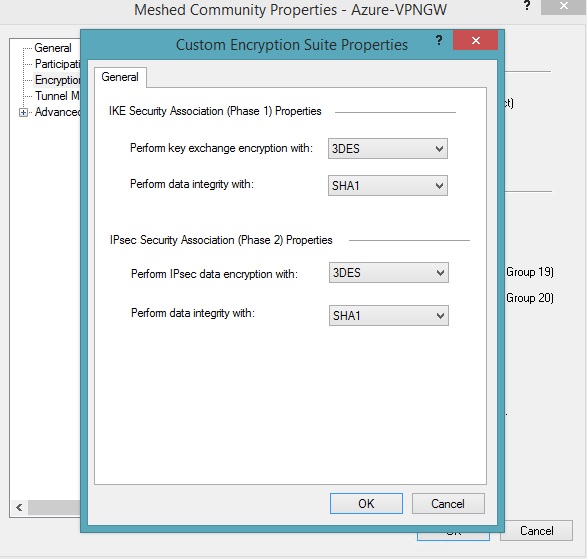Click OK in Custom Encryption Suite dialog
587x559 pixels.
pyautogui.click(x=366, y=504)
